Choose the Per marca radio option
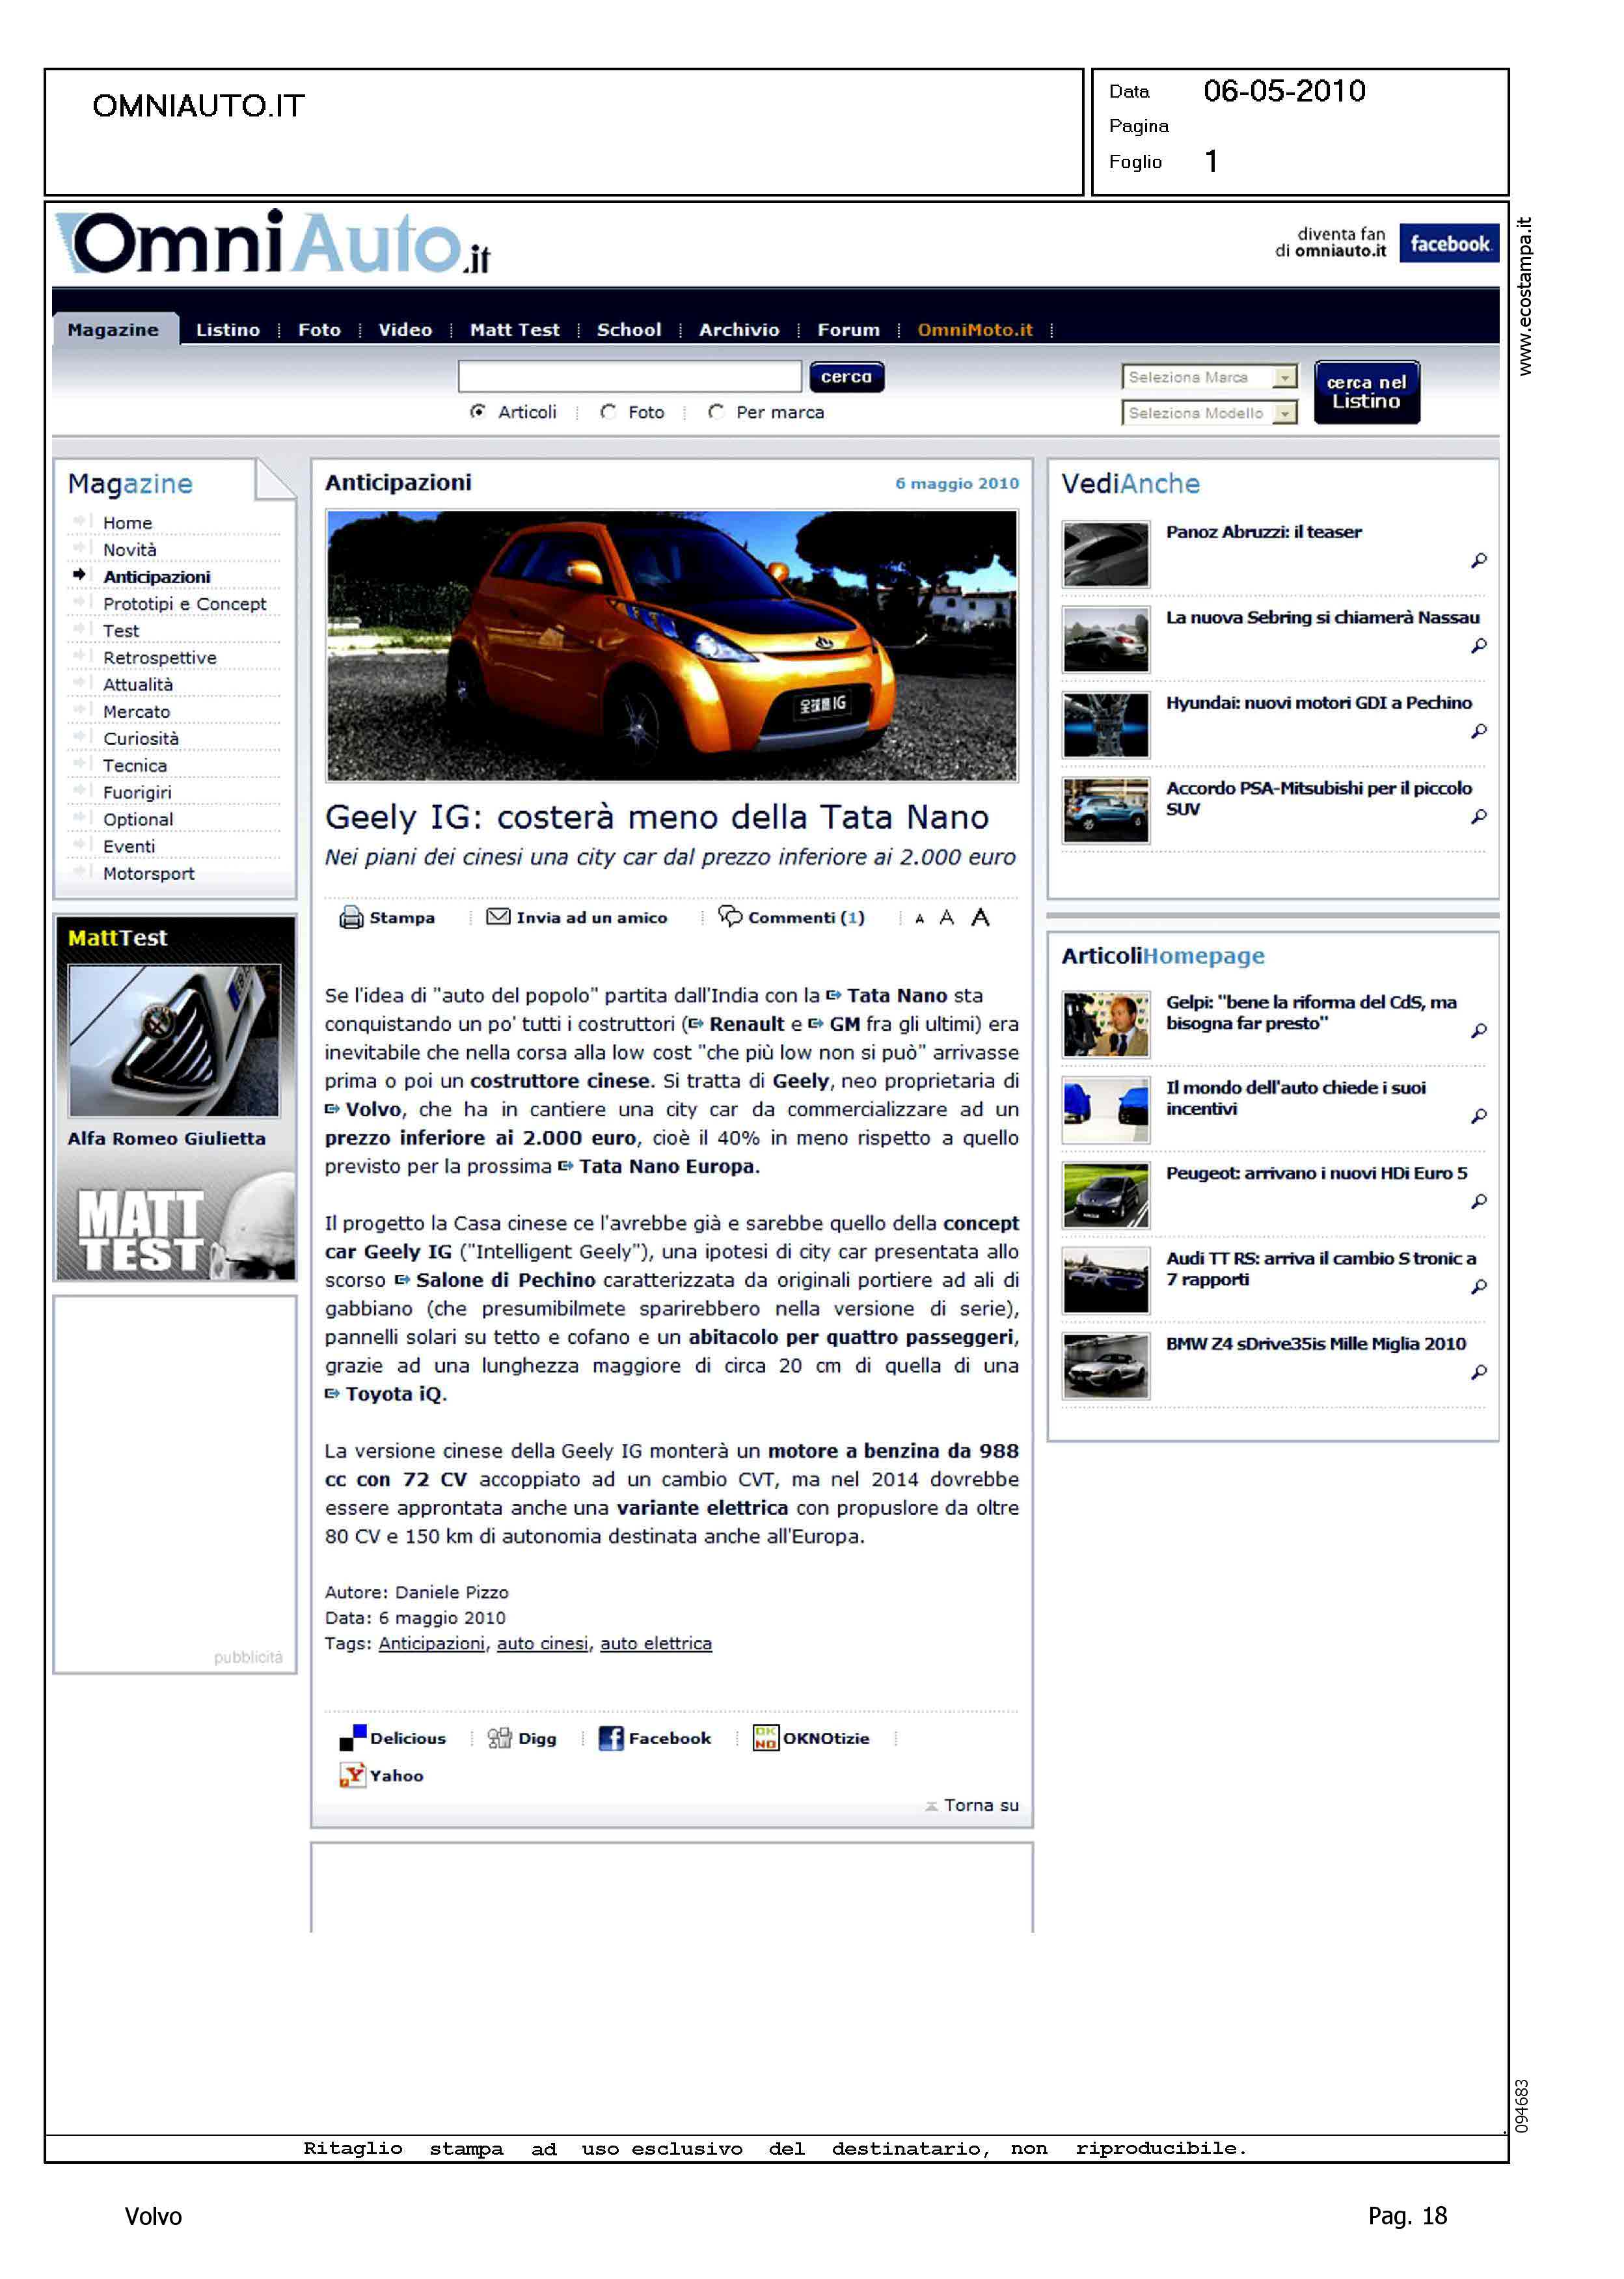Image resolution: width=1624 pixels, height=2279 pixels. point(716,411)
